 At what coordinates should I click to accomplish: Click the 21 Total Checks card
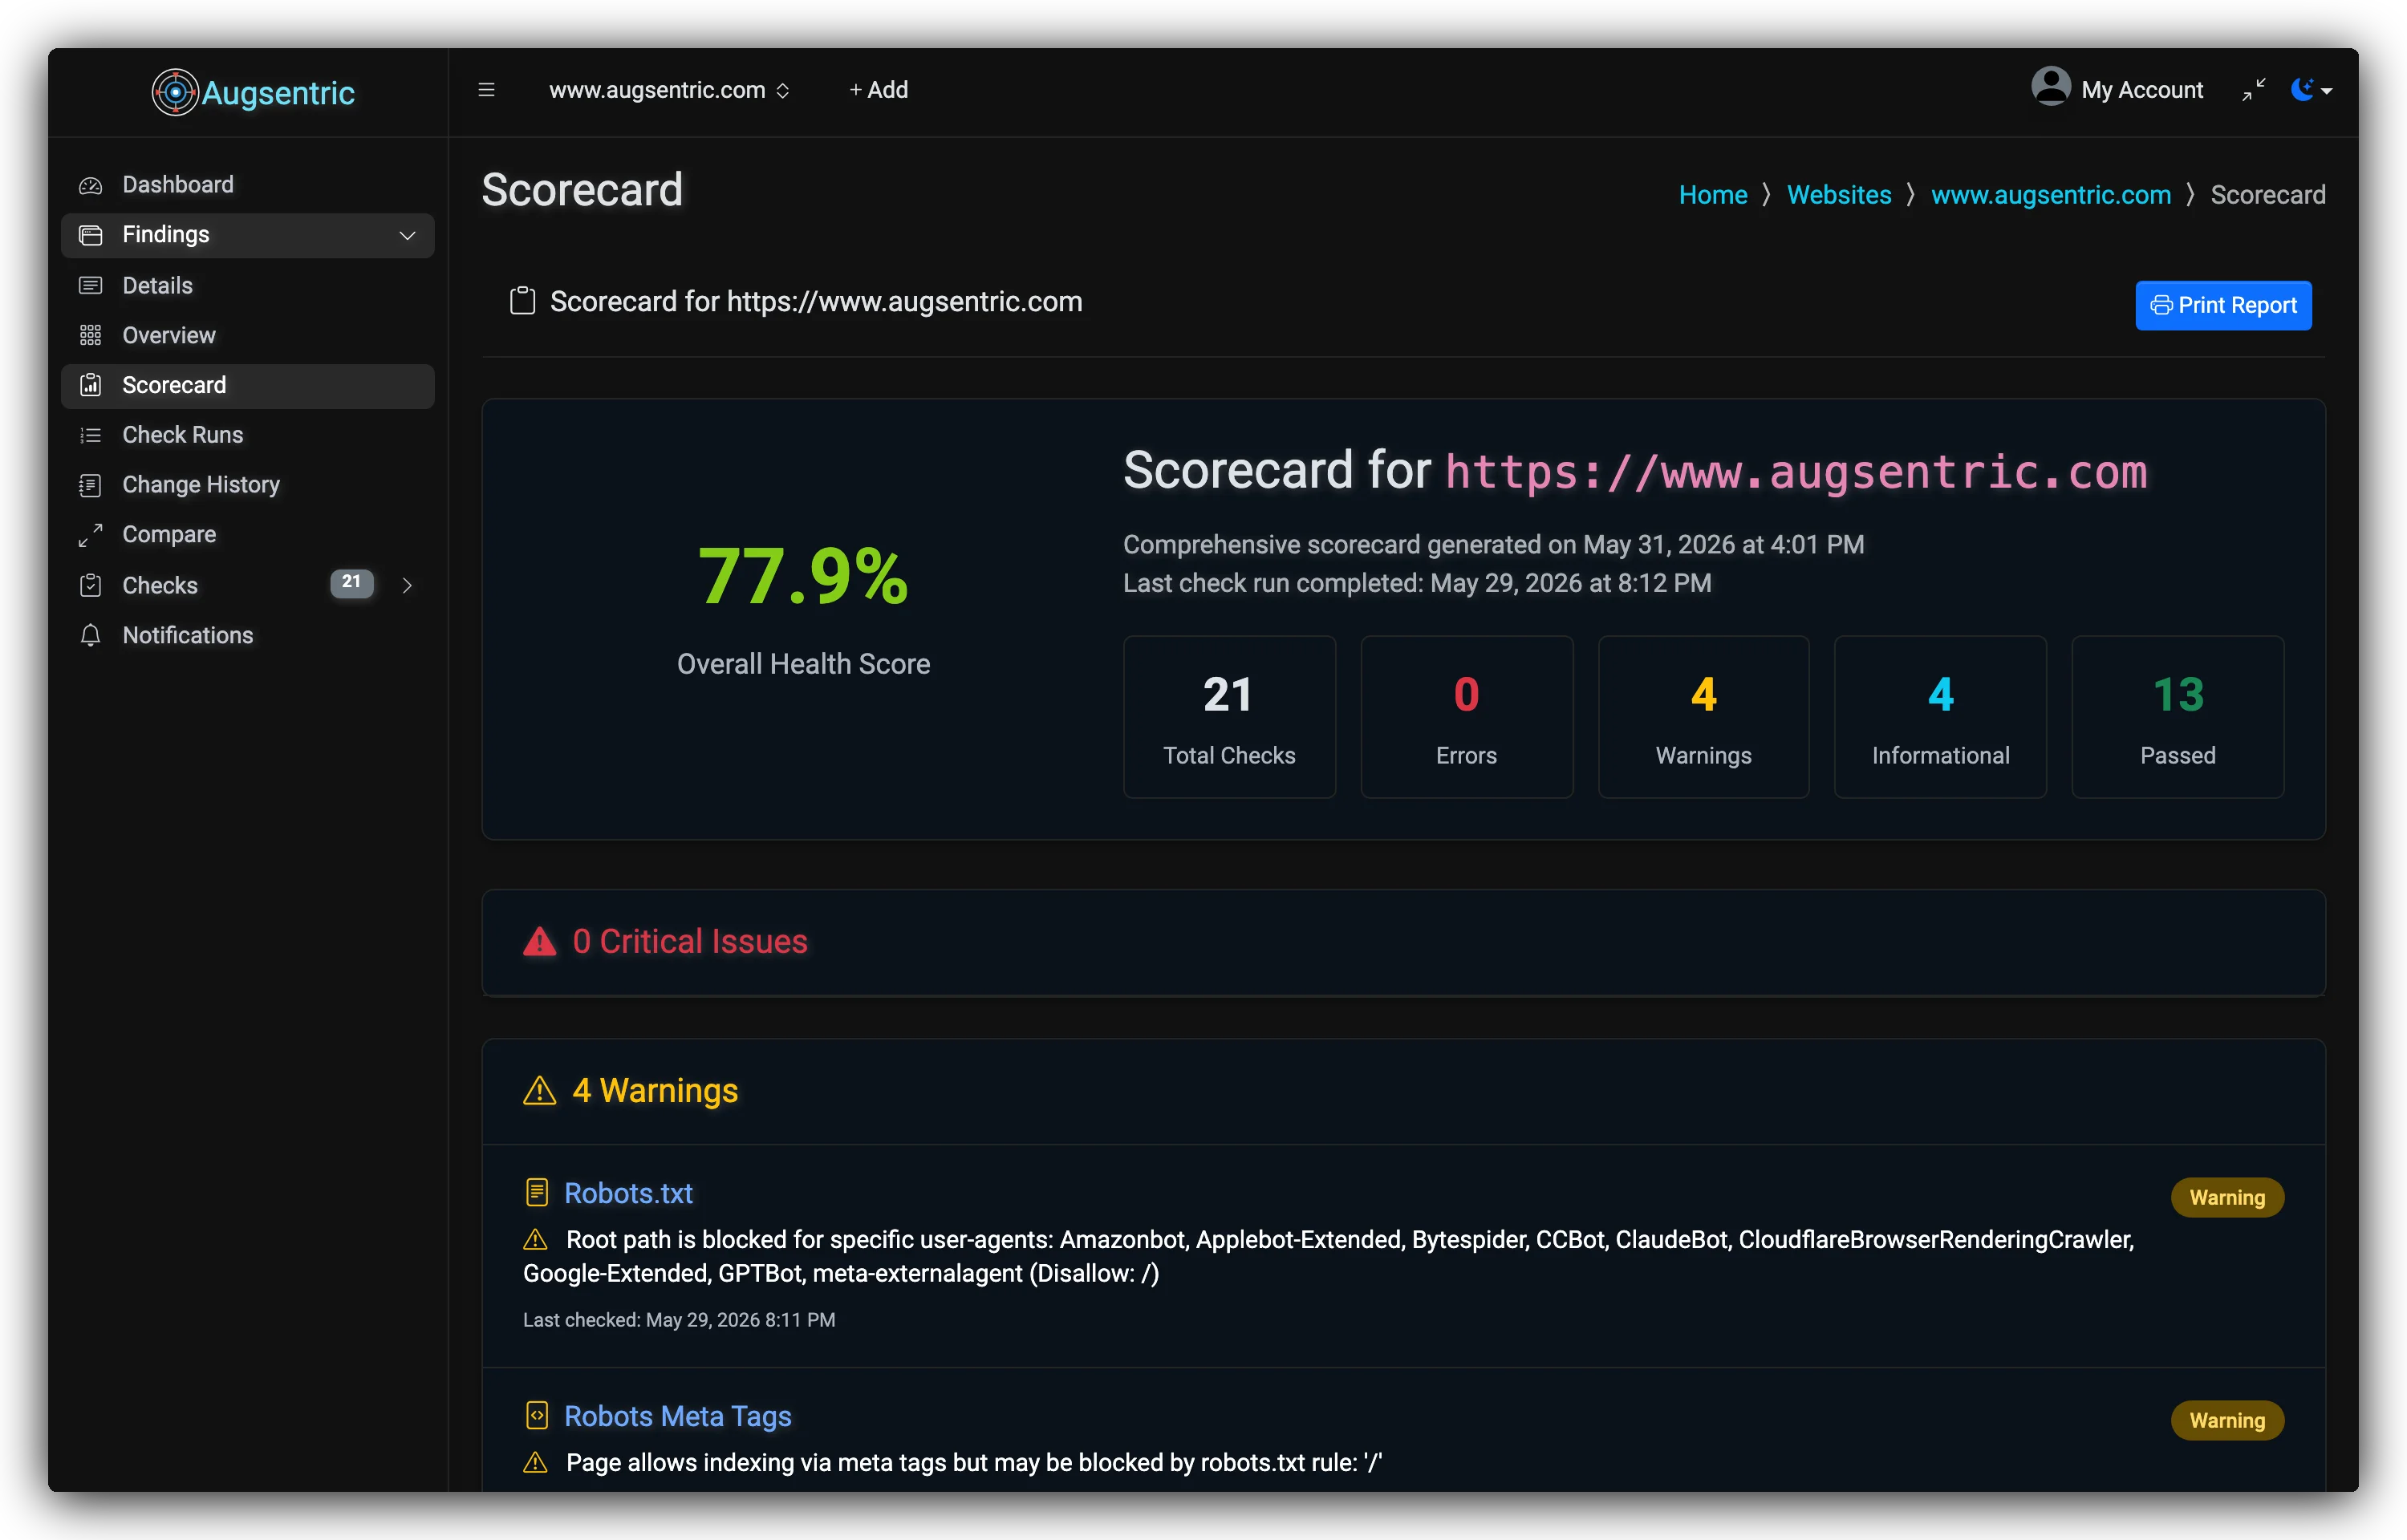pos(1229,717)
